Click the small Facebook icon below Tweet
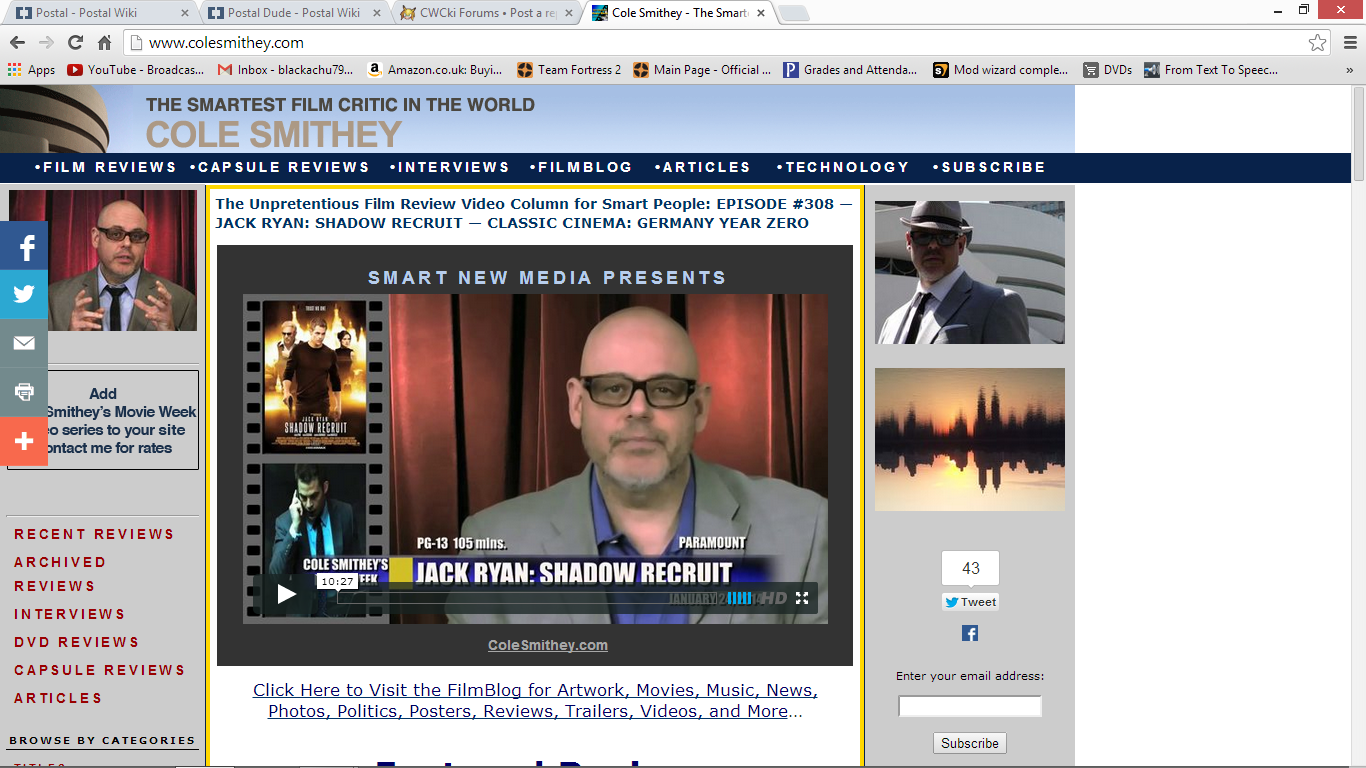The height and width of the screenshot is (768, 1366). point(970,633)
